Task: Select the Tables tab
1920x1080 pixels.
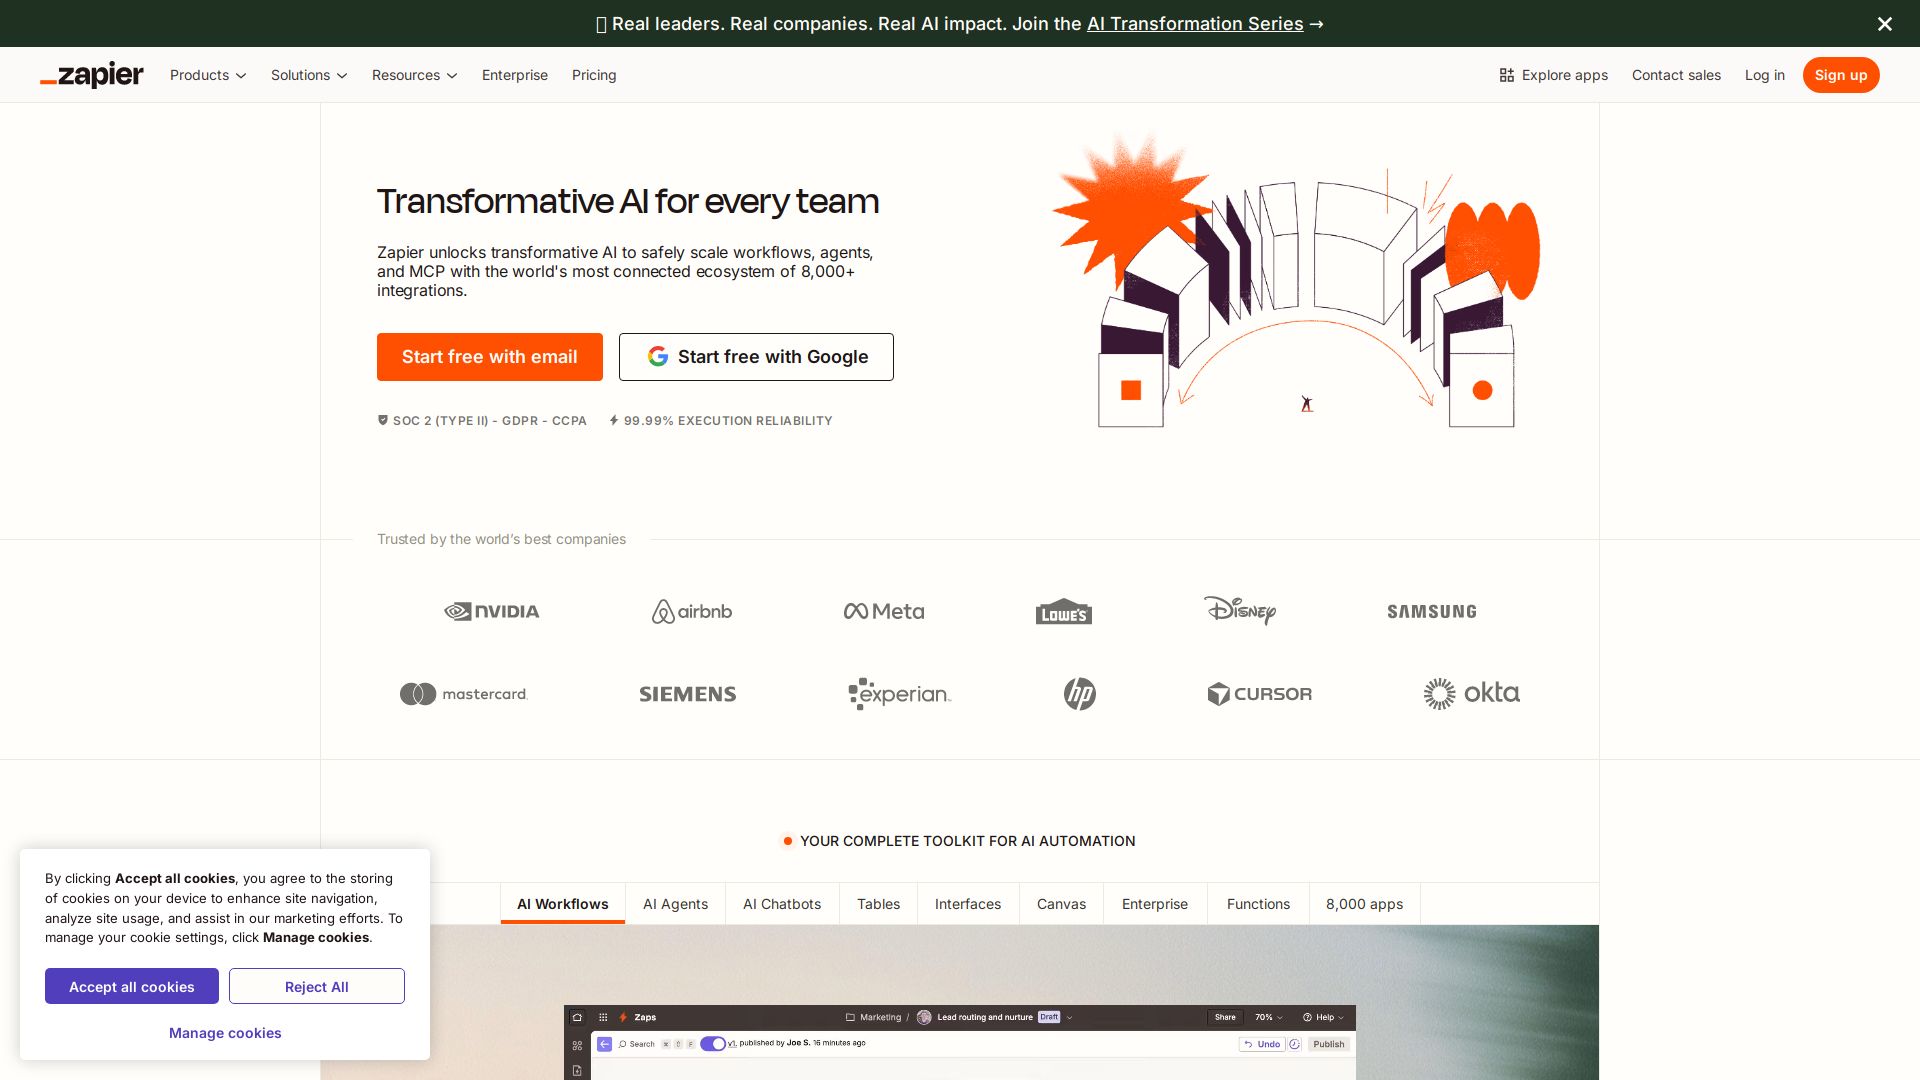Action: [877, 904]
